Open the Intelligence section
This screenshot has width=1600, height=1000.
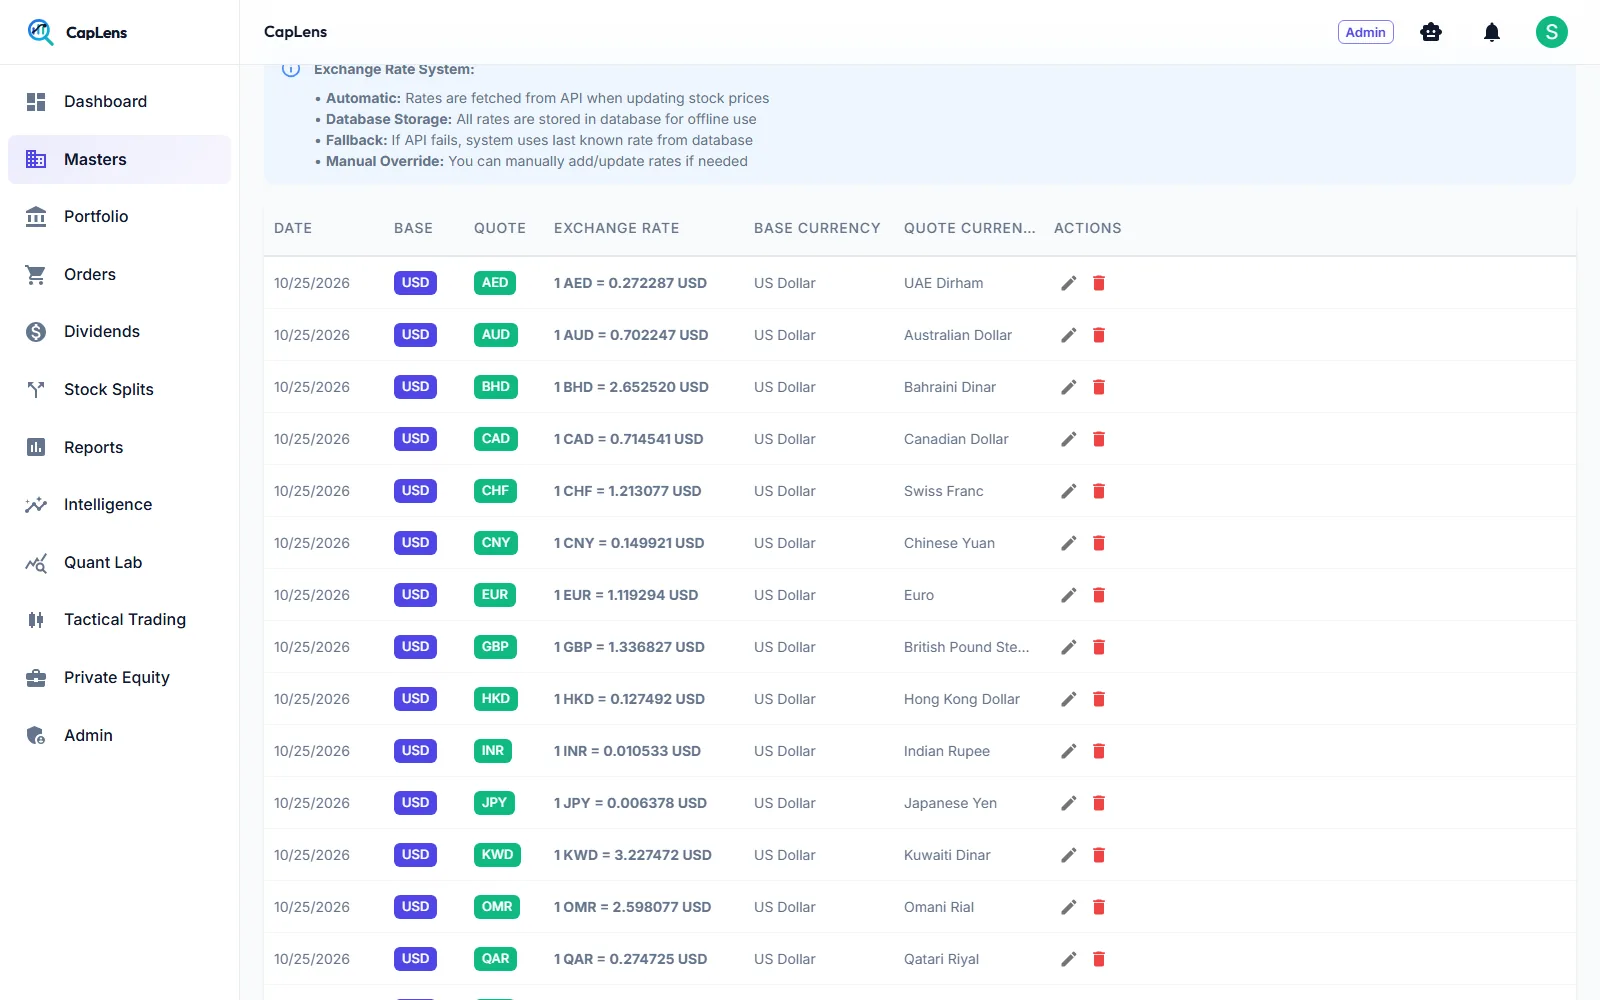tap(119, 504)
